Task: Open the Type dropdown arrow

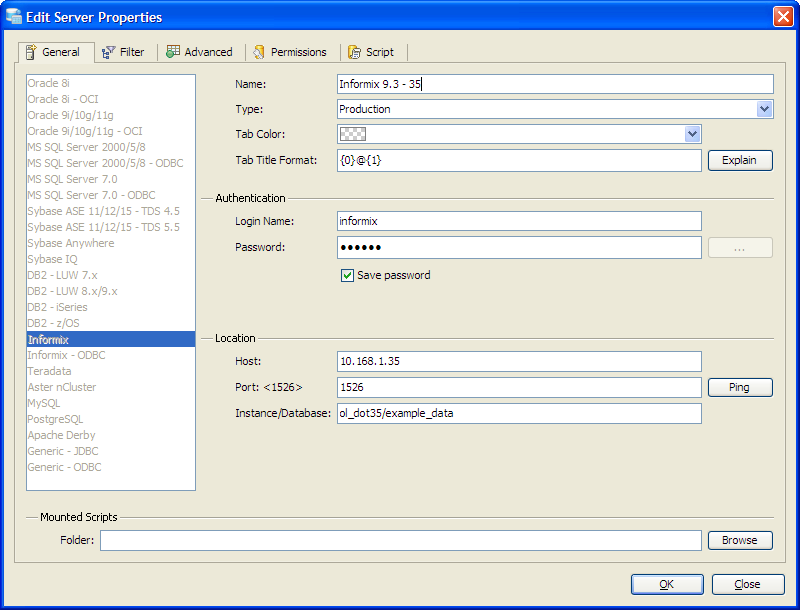Action: (764, 109)
